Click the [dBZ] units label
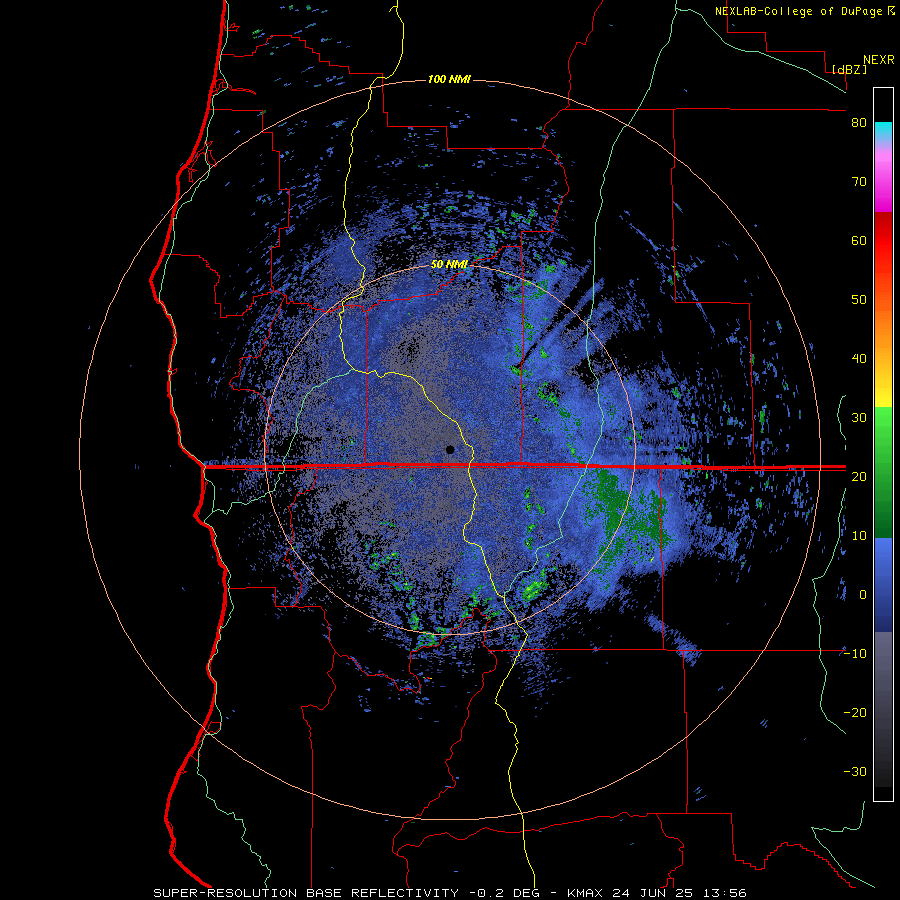Viewport: 900px width, 900px height. (849, 69)
